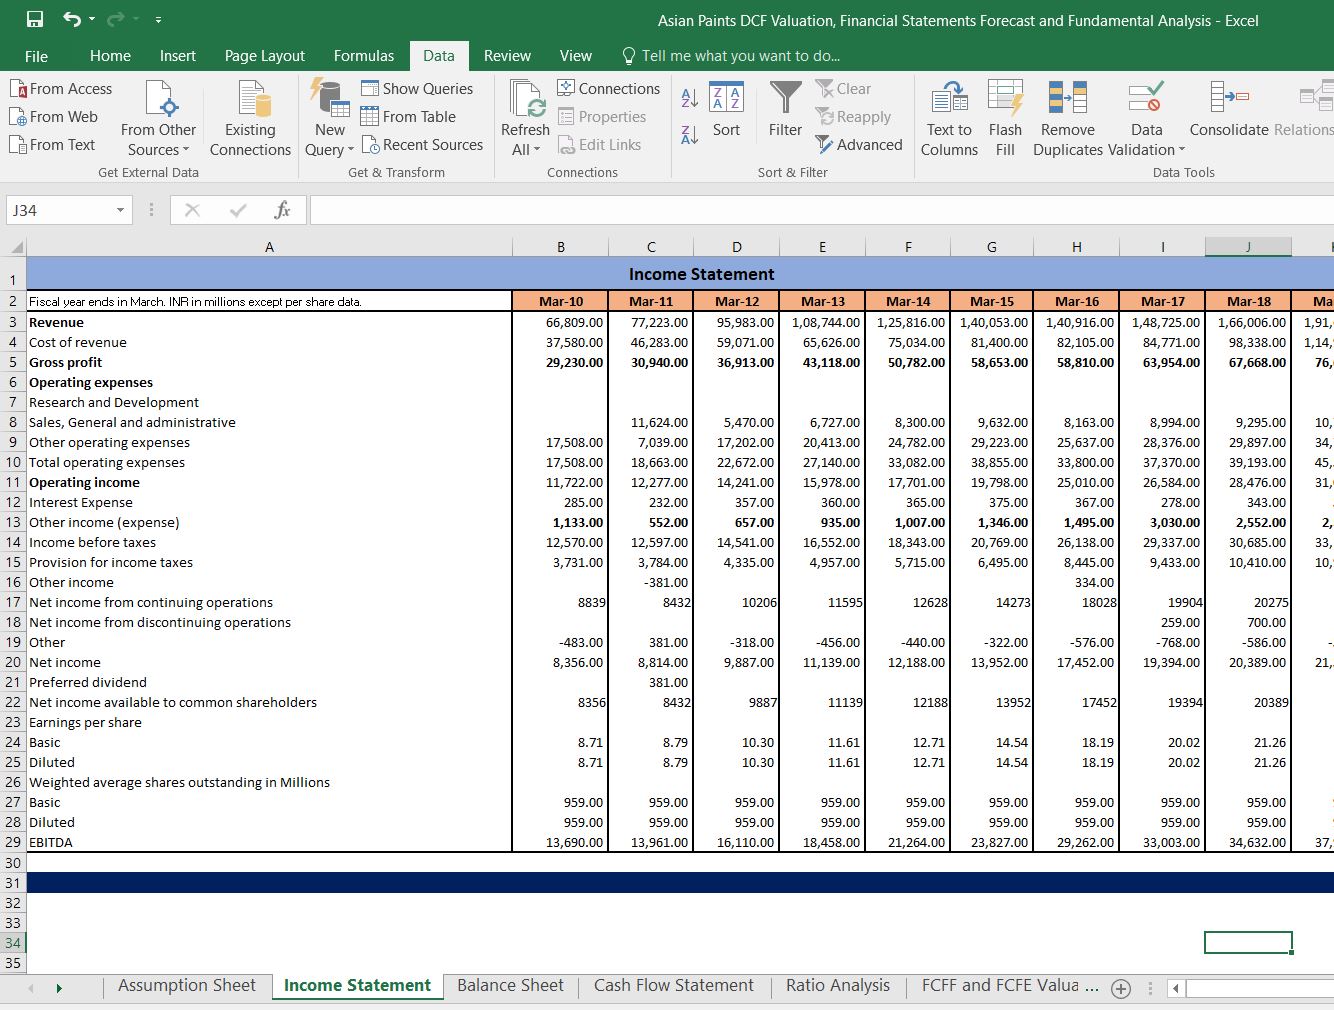1334x1010 pixels.
Task: Open Advanced filter options
Action: (859, 145)
